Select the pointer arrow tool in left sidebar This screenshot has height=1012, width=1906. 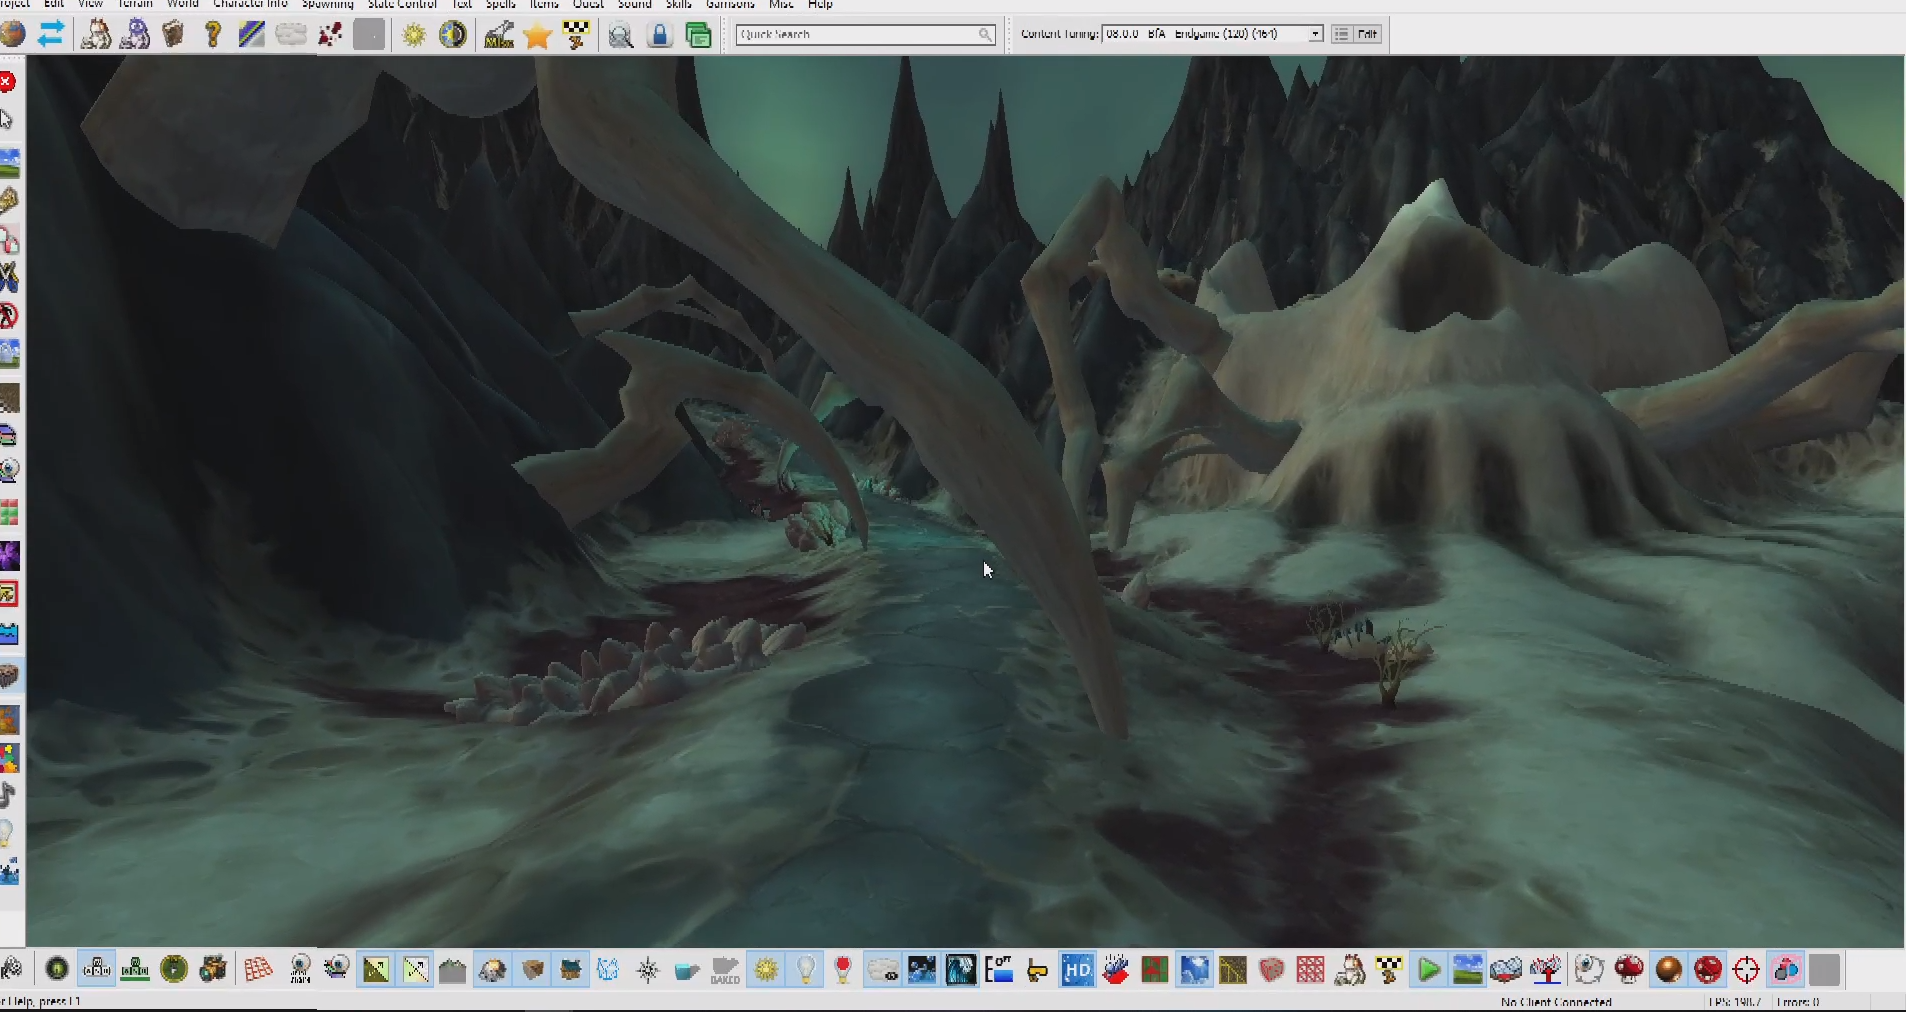7,121
